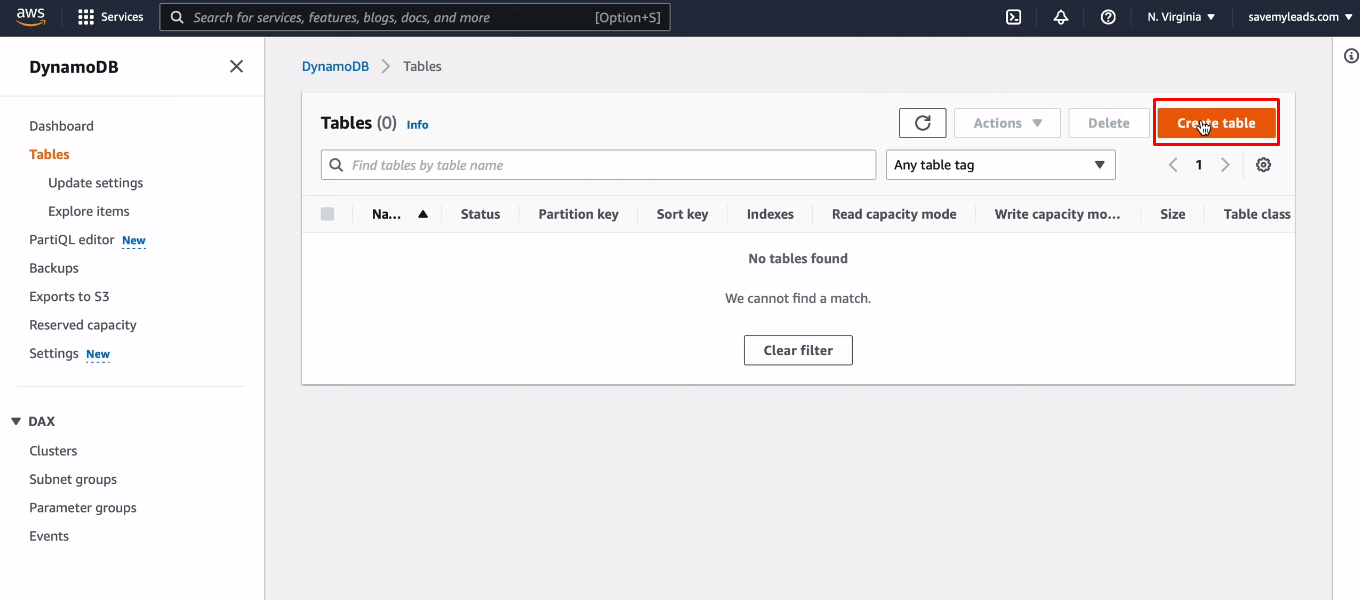1360x600 pixels.
Task: Open the Services grid menu
Action: tap(110, 17)
